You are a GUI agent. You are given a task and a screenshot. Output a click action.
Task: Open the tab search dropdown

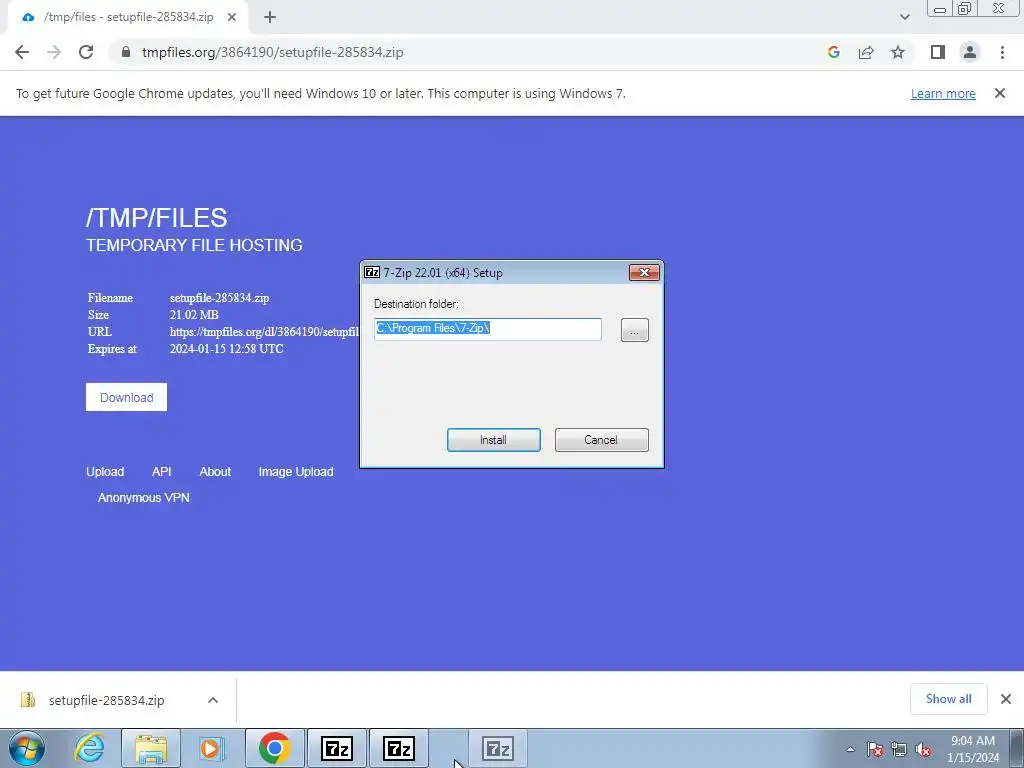pyautogui.click(x=904, y=17)
